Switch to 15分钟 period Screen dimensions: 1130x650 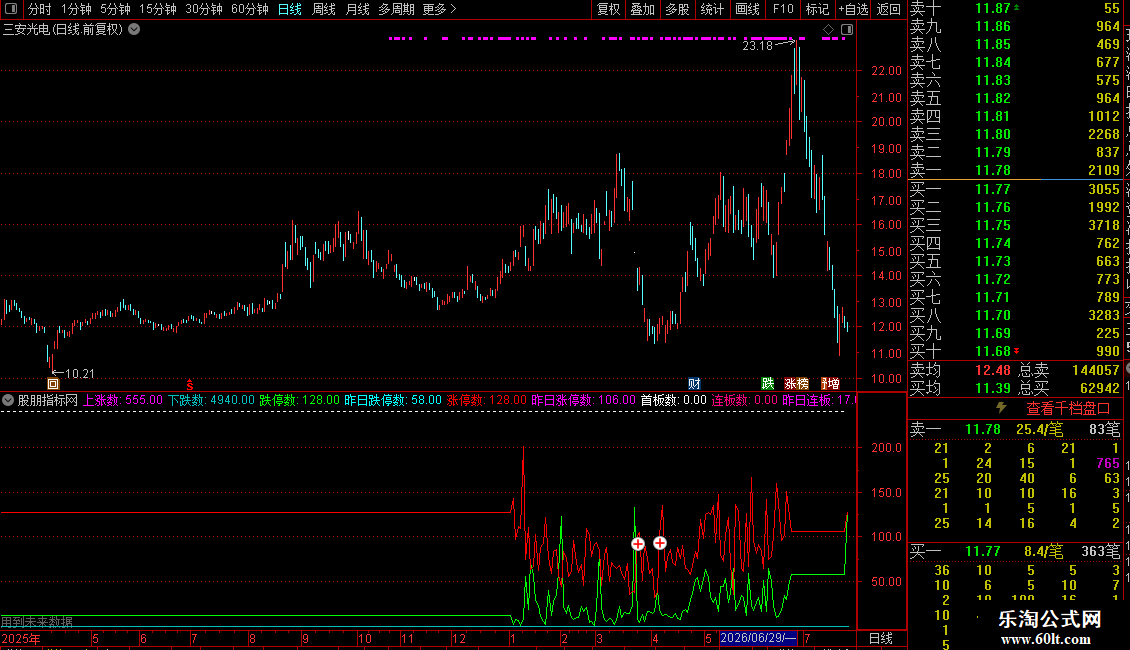[157, 9]
